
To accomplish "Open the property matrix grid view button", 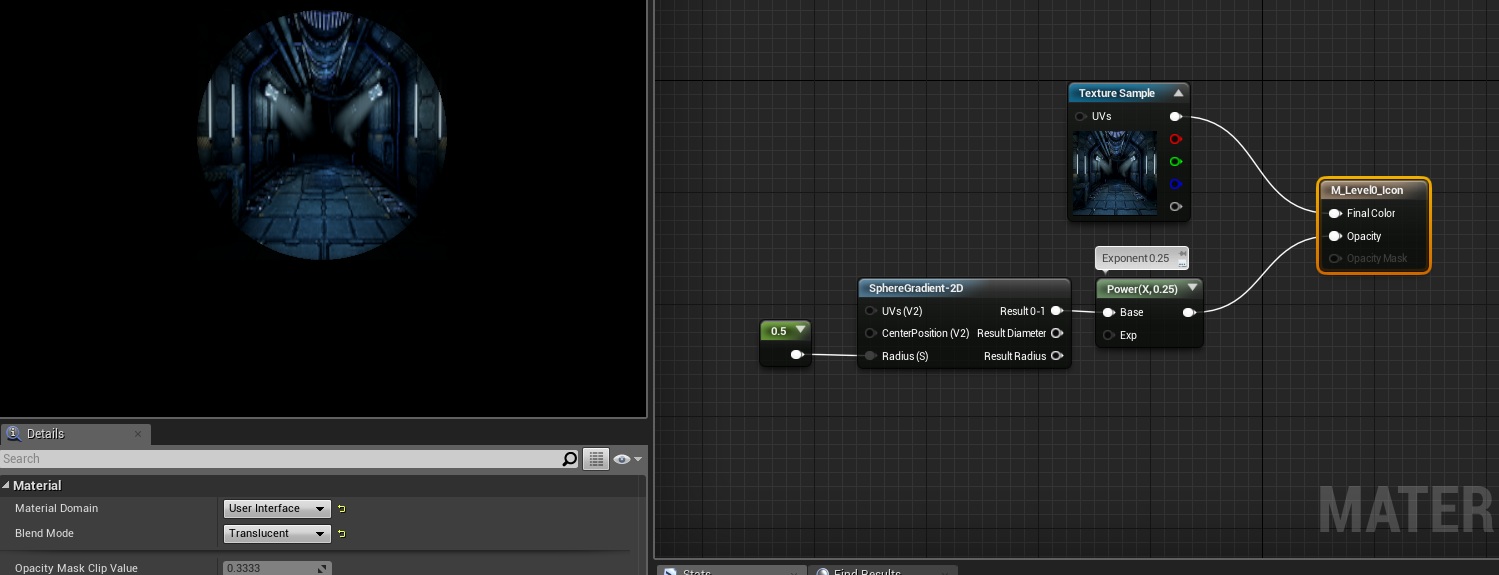I will click(596, 459).
